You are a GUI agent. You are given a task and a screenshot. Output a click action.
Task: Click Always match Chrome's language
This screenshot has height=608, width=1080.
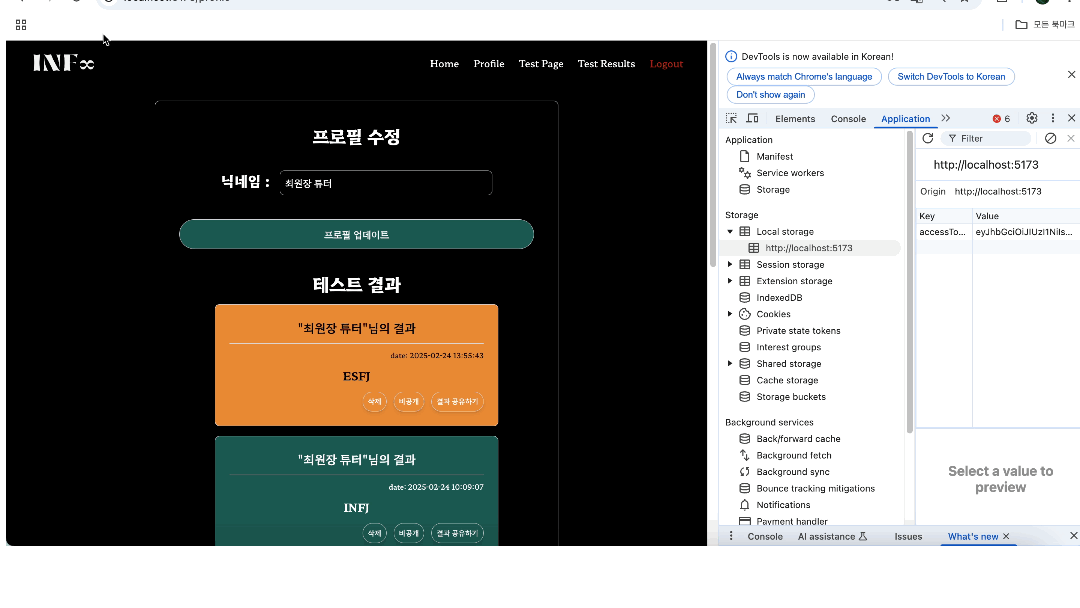[804, 76]
